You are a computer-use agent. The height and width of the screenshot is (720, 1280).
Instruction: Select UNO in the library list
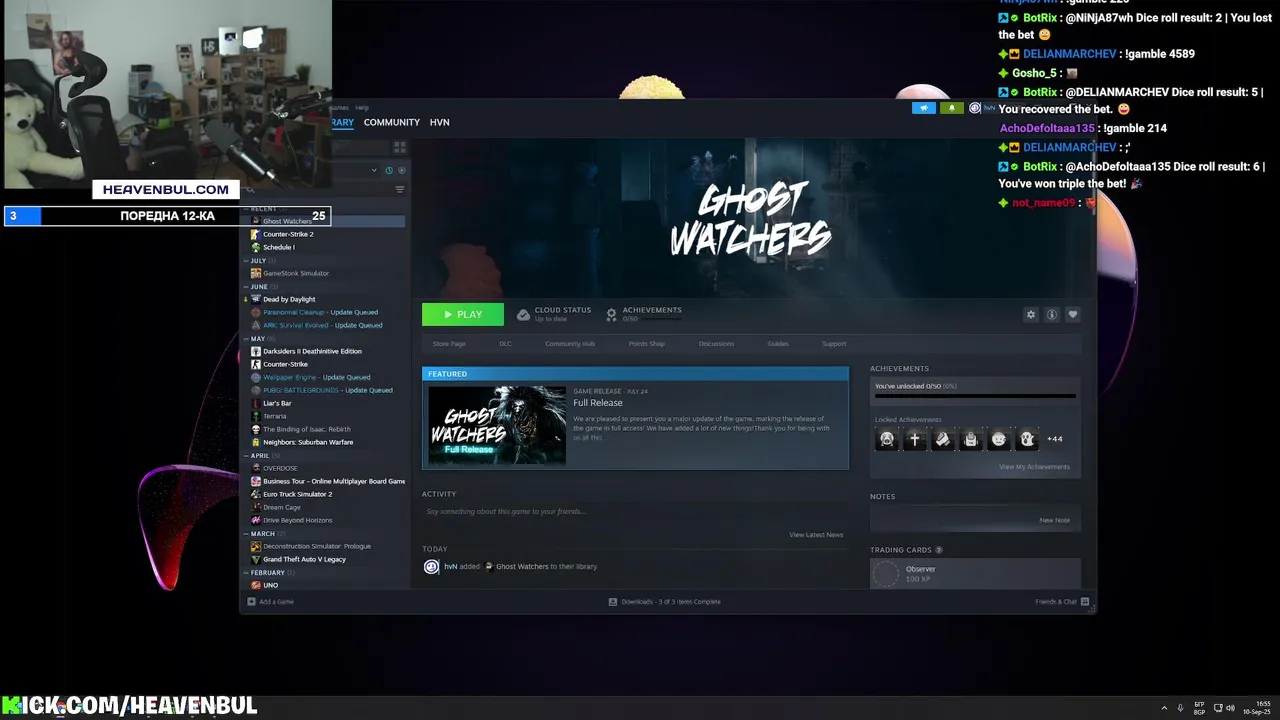coord(270,585)
